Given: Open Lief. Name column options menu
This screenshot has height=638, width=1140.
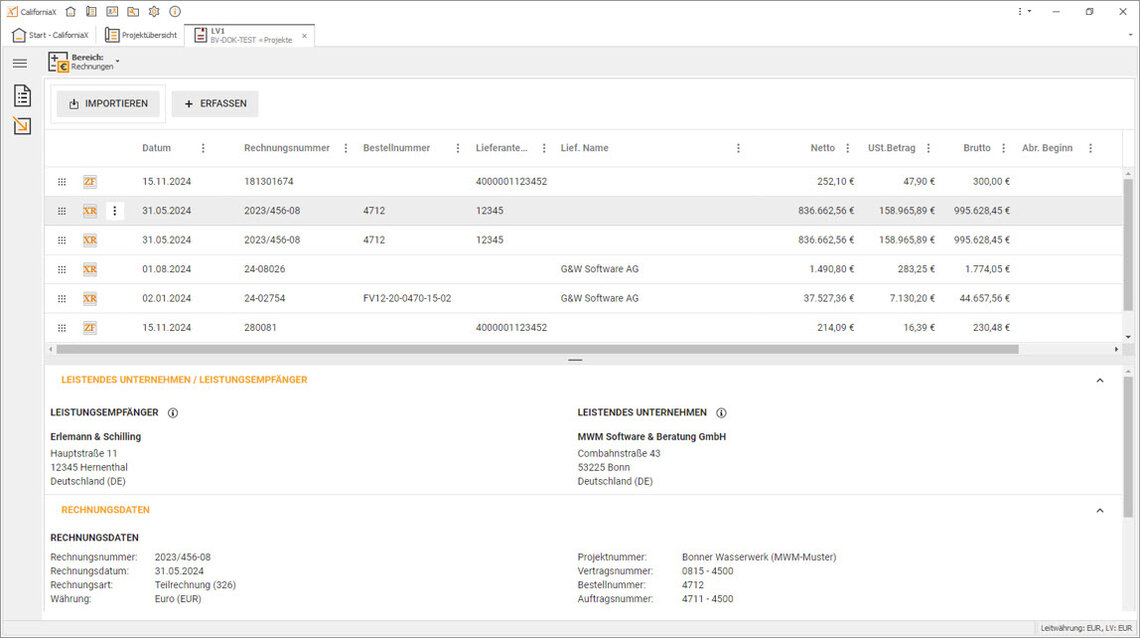Looking at the screenshot, I should coord(738,148).
